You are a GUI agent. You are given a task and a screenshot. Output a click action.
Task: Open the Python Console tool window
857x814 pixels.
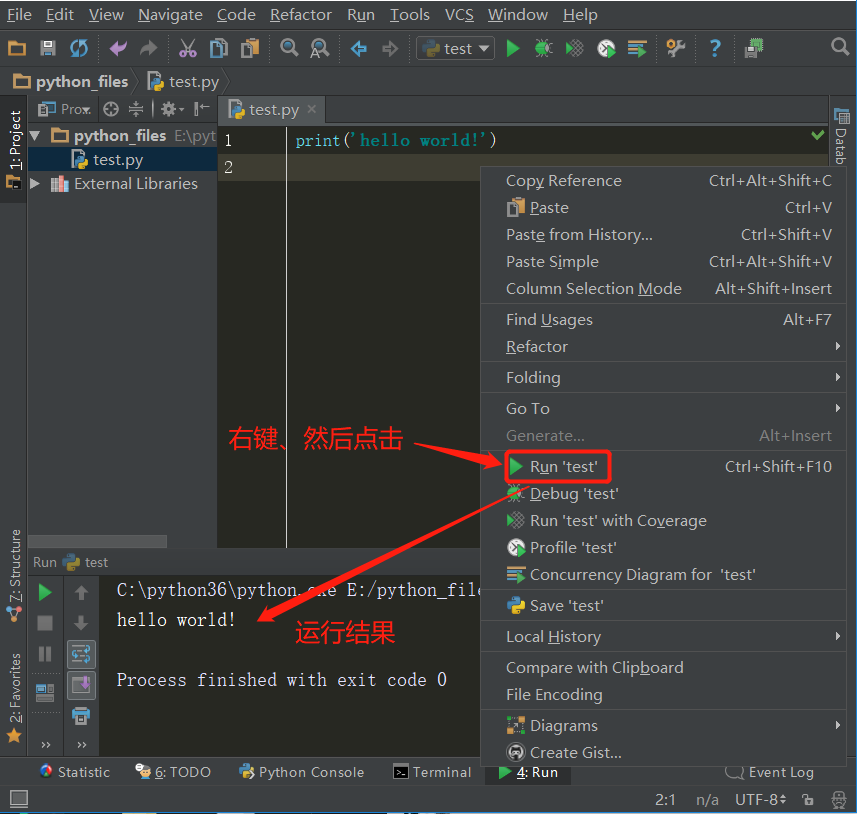click(x=301, y=772)
